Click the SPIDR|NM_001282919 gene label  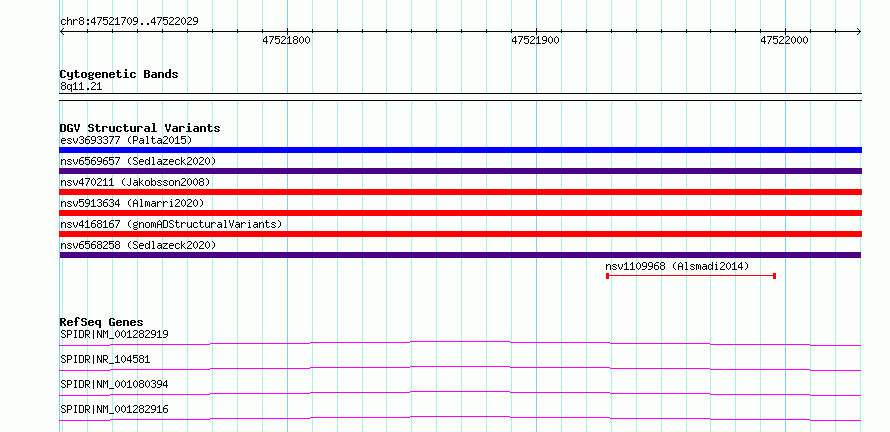[114, 334]
